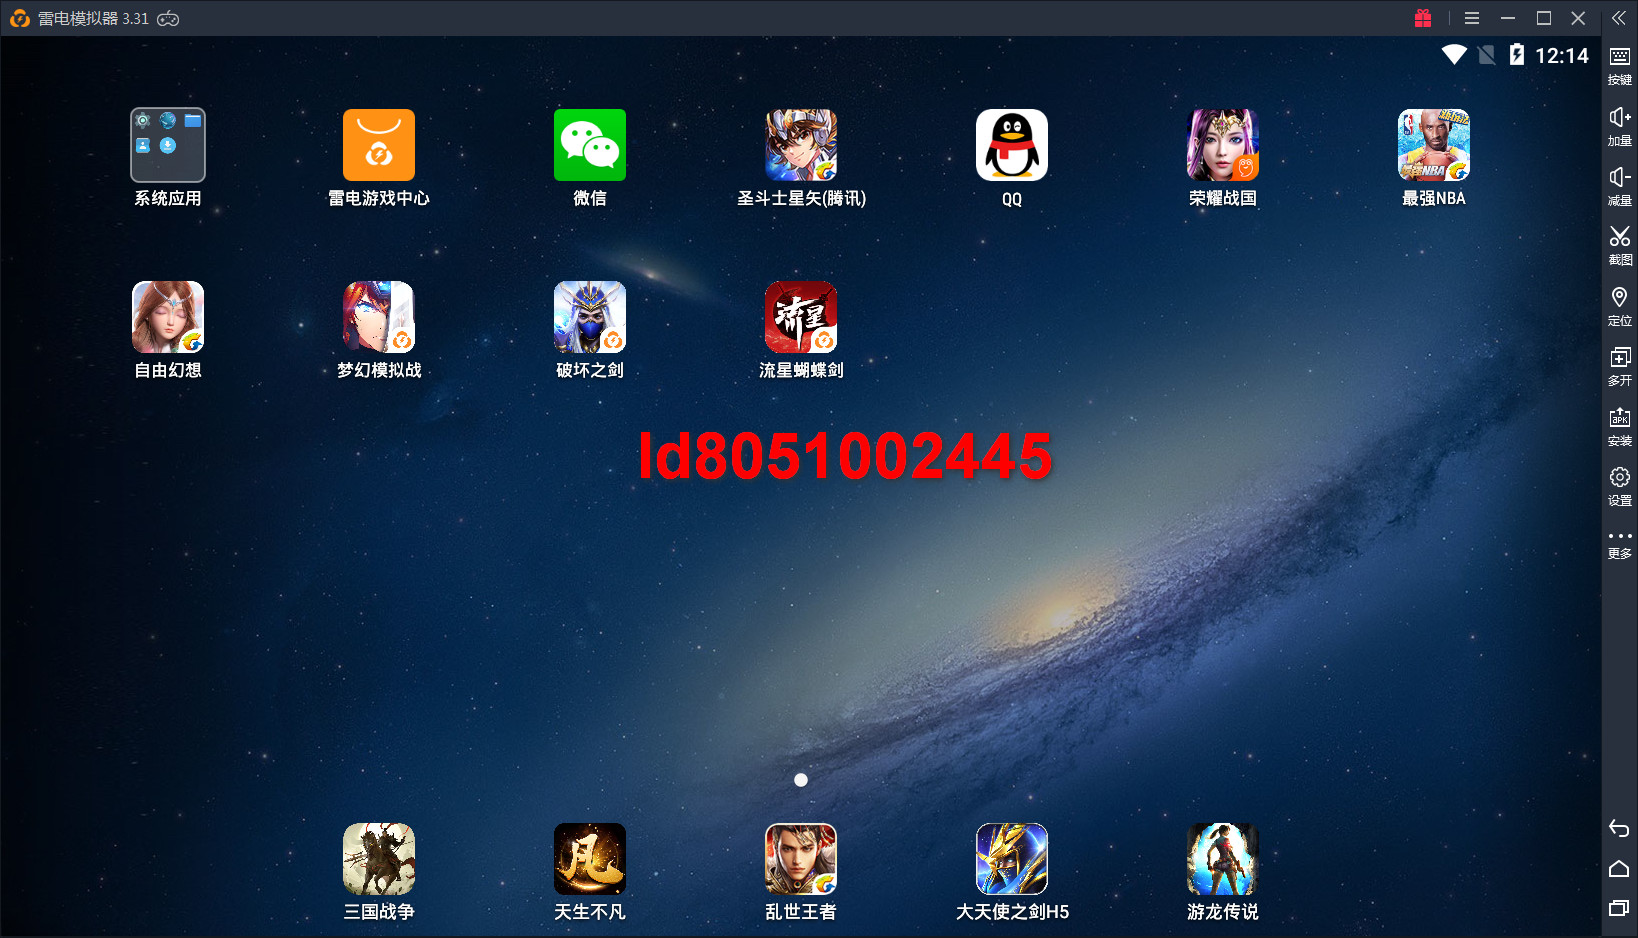Open 雷电游戏中心 game center
1638x938 pixels.
pyautogui.click(x=378, y=146)
